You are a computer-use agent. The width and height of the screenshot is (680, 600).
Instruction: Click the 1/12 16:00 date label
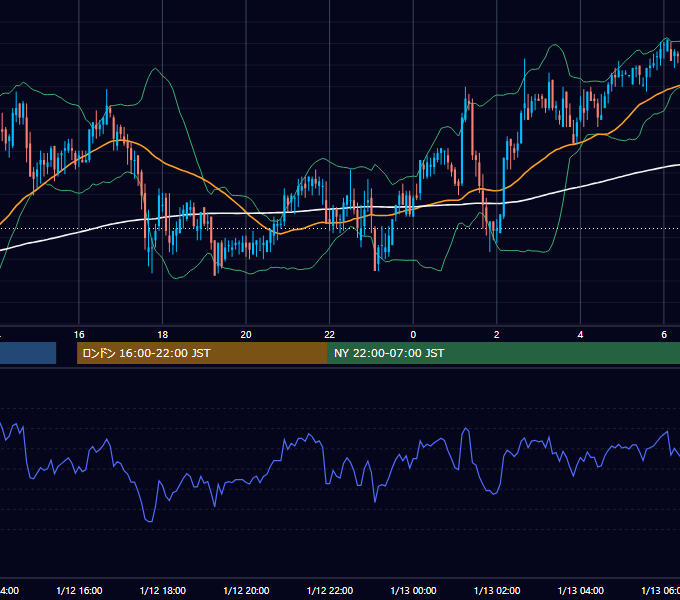coord(79,591)
